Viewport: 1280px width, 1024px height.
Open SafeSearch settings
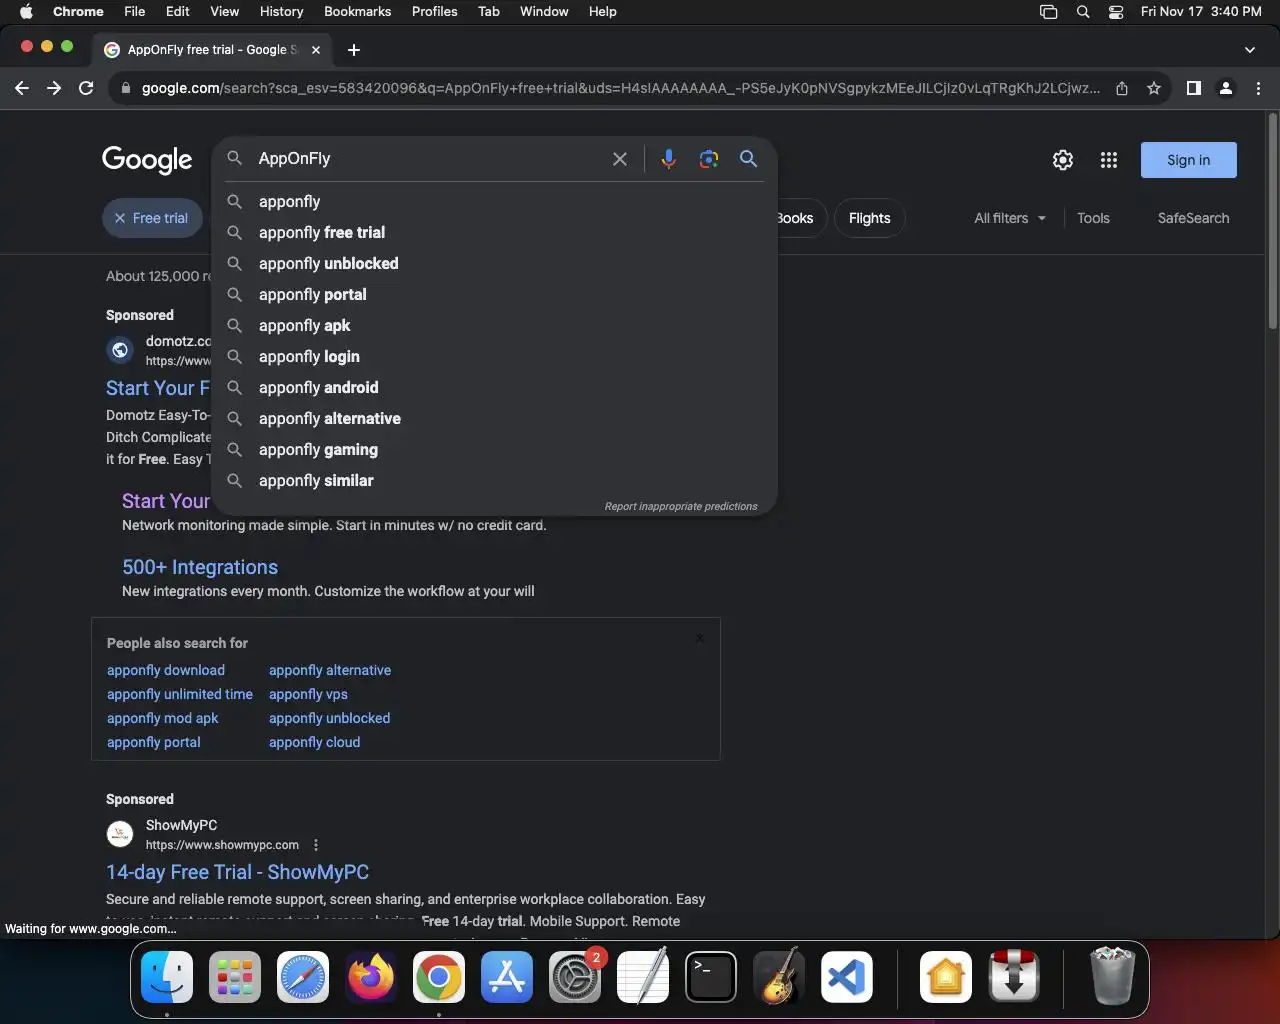pyautogui.click(x=1193, y=218)
